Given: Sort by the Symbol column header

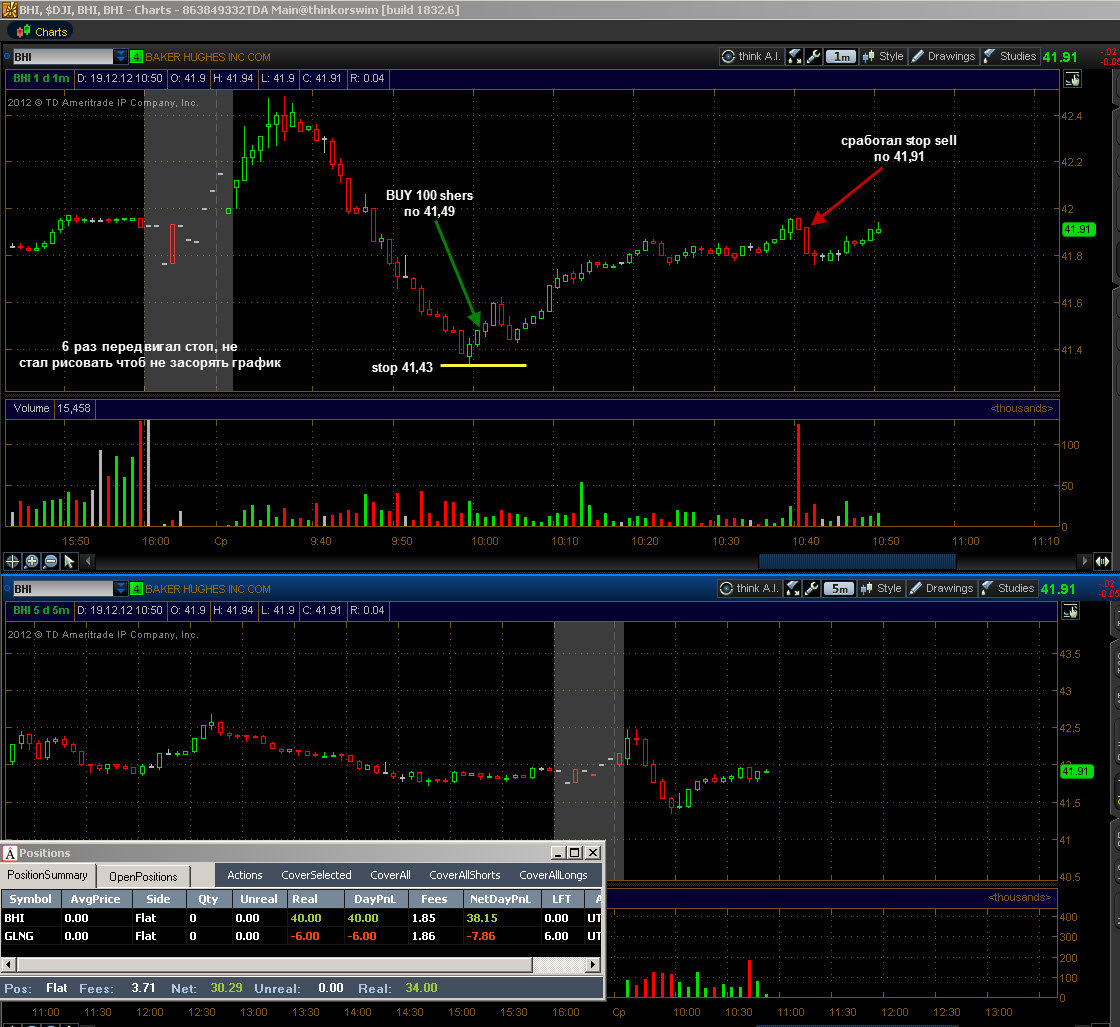Looking at the screenshot, I should 31,898.
